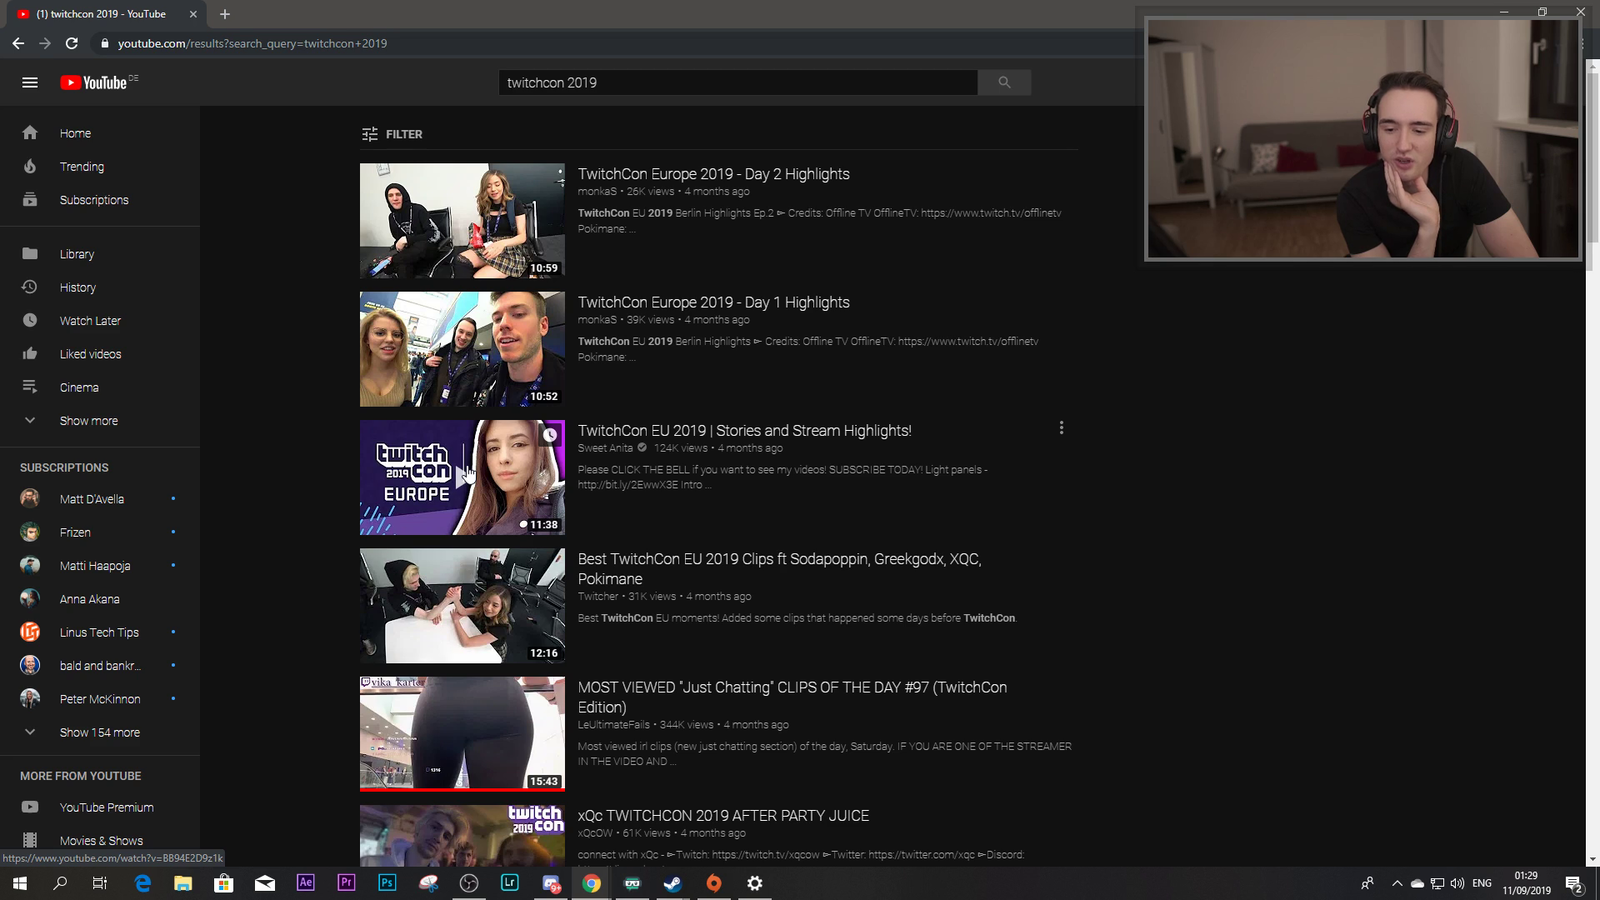Open Adobe Lightroom from taskbar
1600x900 pixels.
[x=510, y=883]
